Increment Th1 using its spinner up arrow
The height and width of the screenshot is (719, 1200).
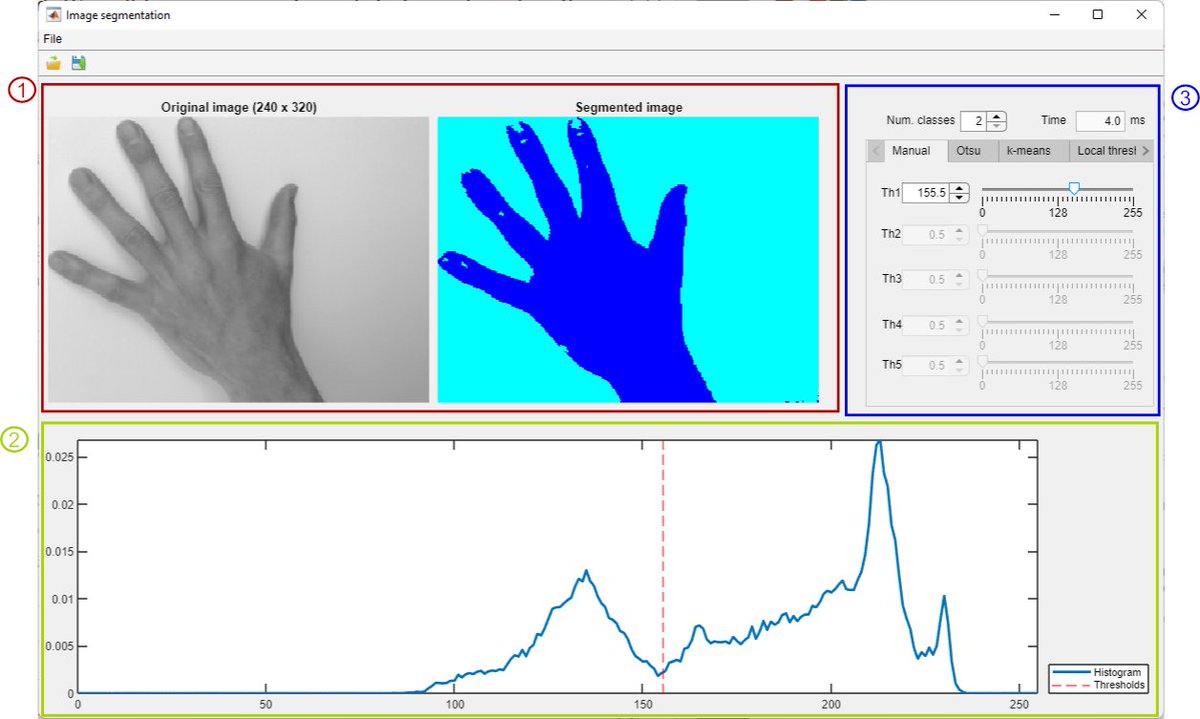click(x=958, y=188)
